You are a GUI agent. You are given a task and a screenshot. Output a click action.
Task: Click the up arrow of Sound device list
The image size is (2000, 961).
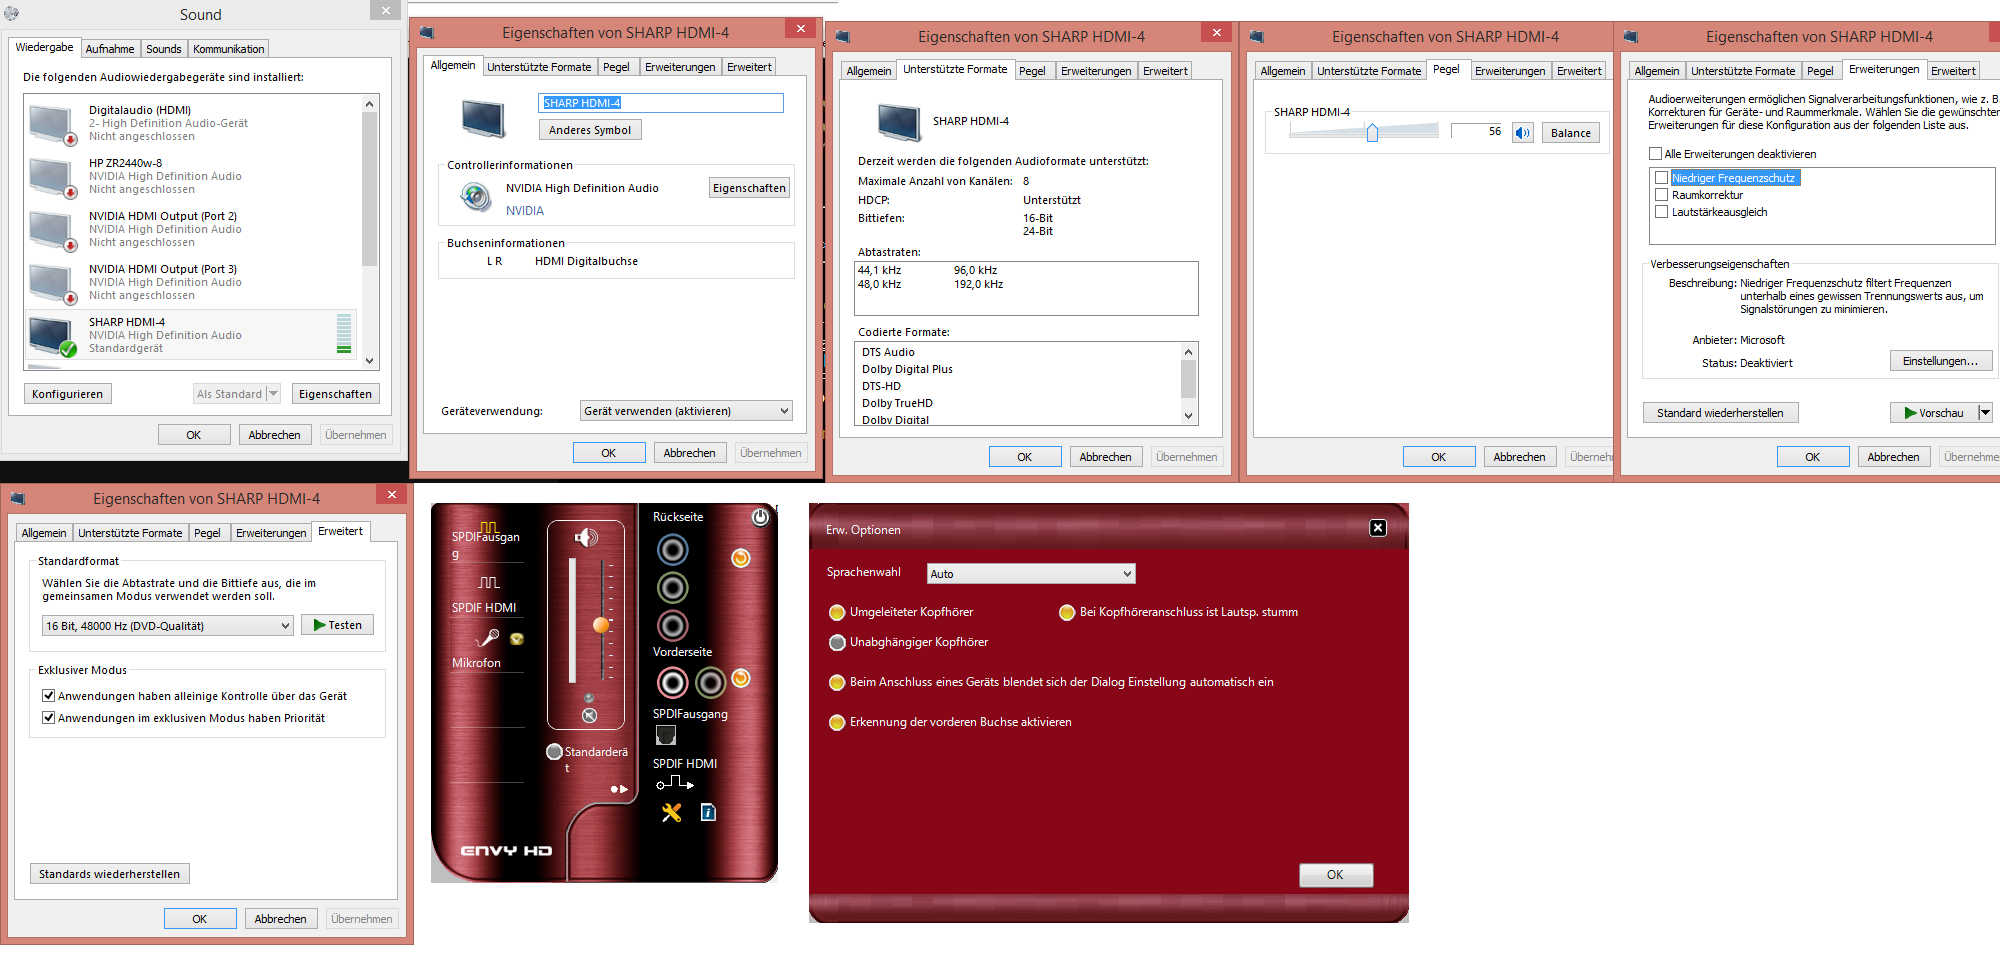[369, 104]
